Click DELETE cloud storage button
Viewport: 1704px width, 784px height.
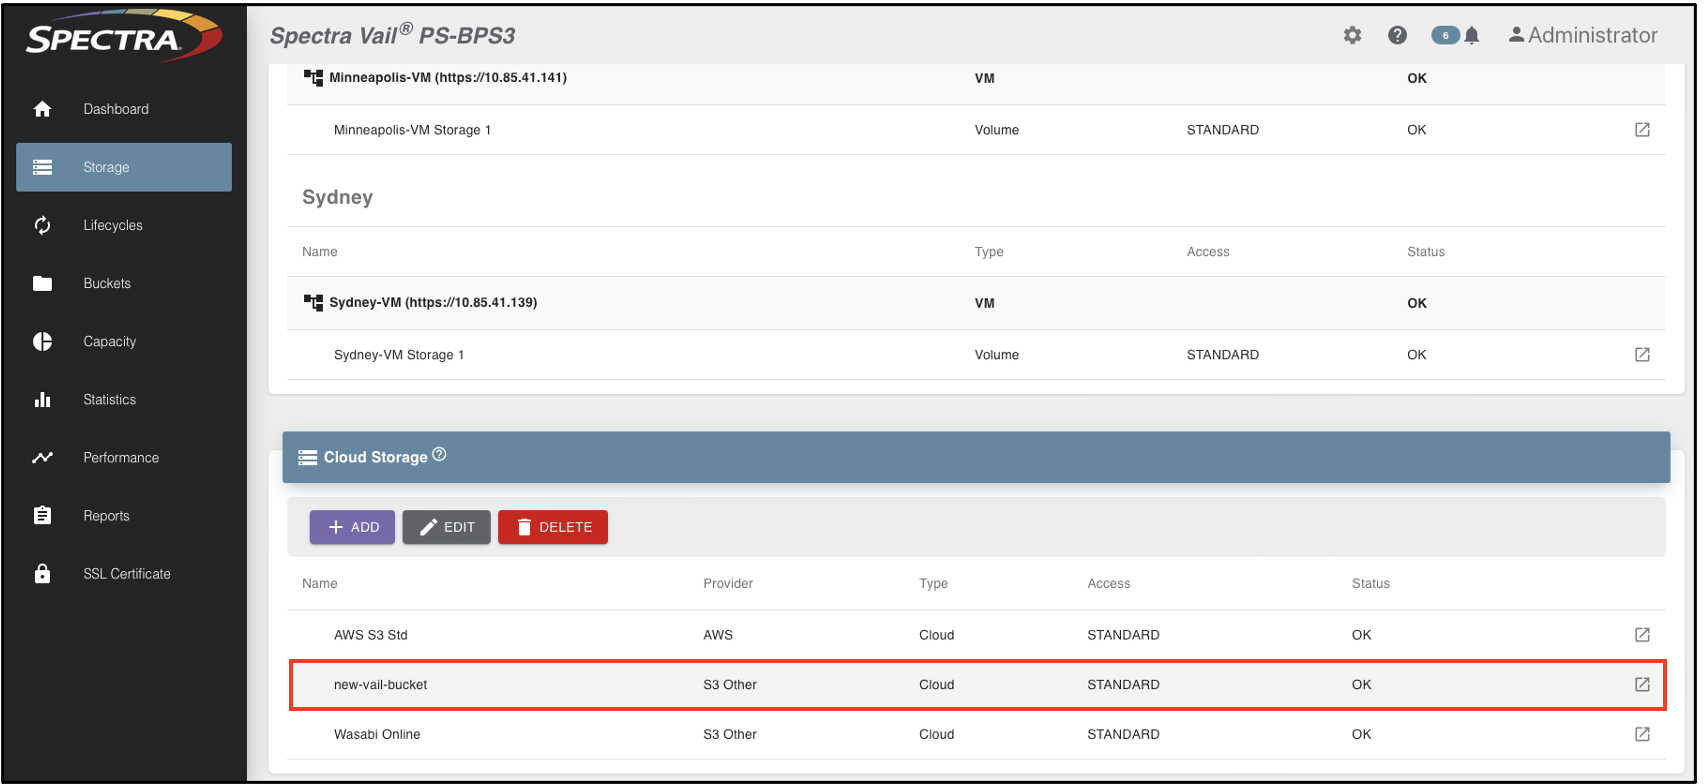tap(553, 527)
